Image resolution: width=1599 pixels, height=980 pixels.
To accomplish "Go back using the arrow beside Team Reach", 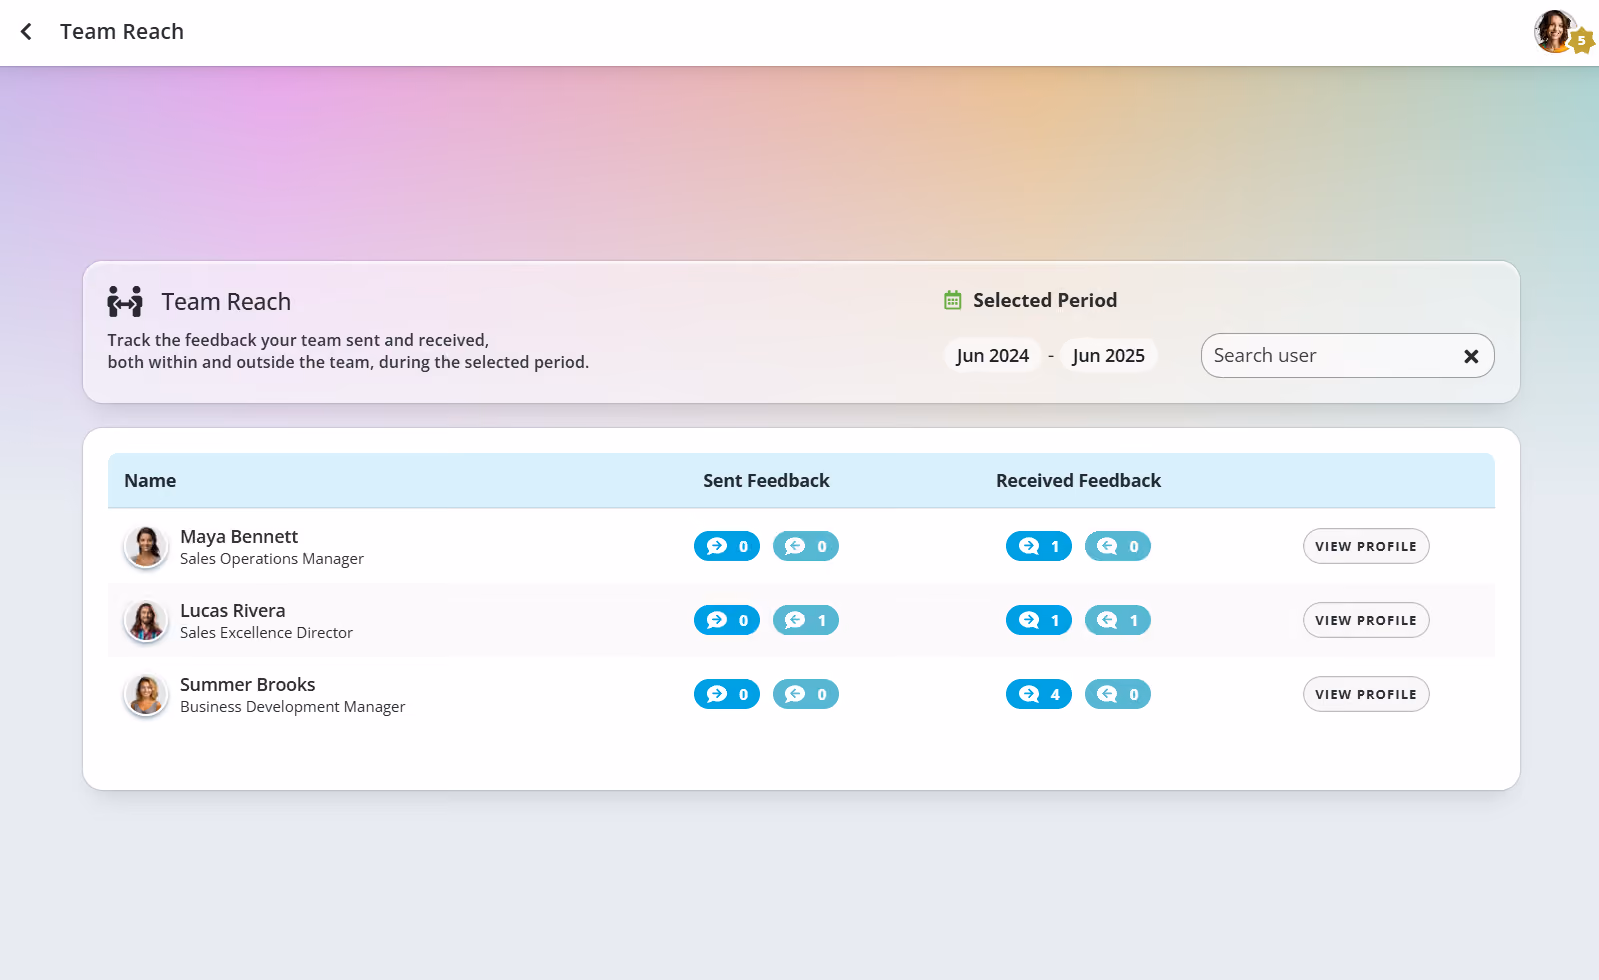I will (x=26, y=32).
